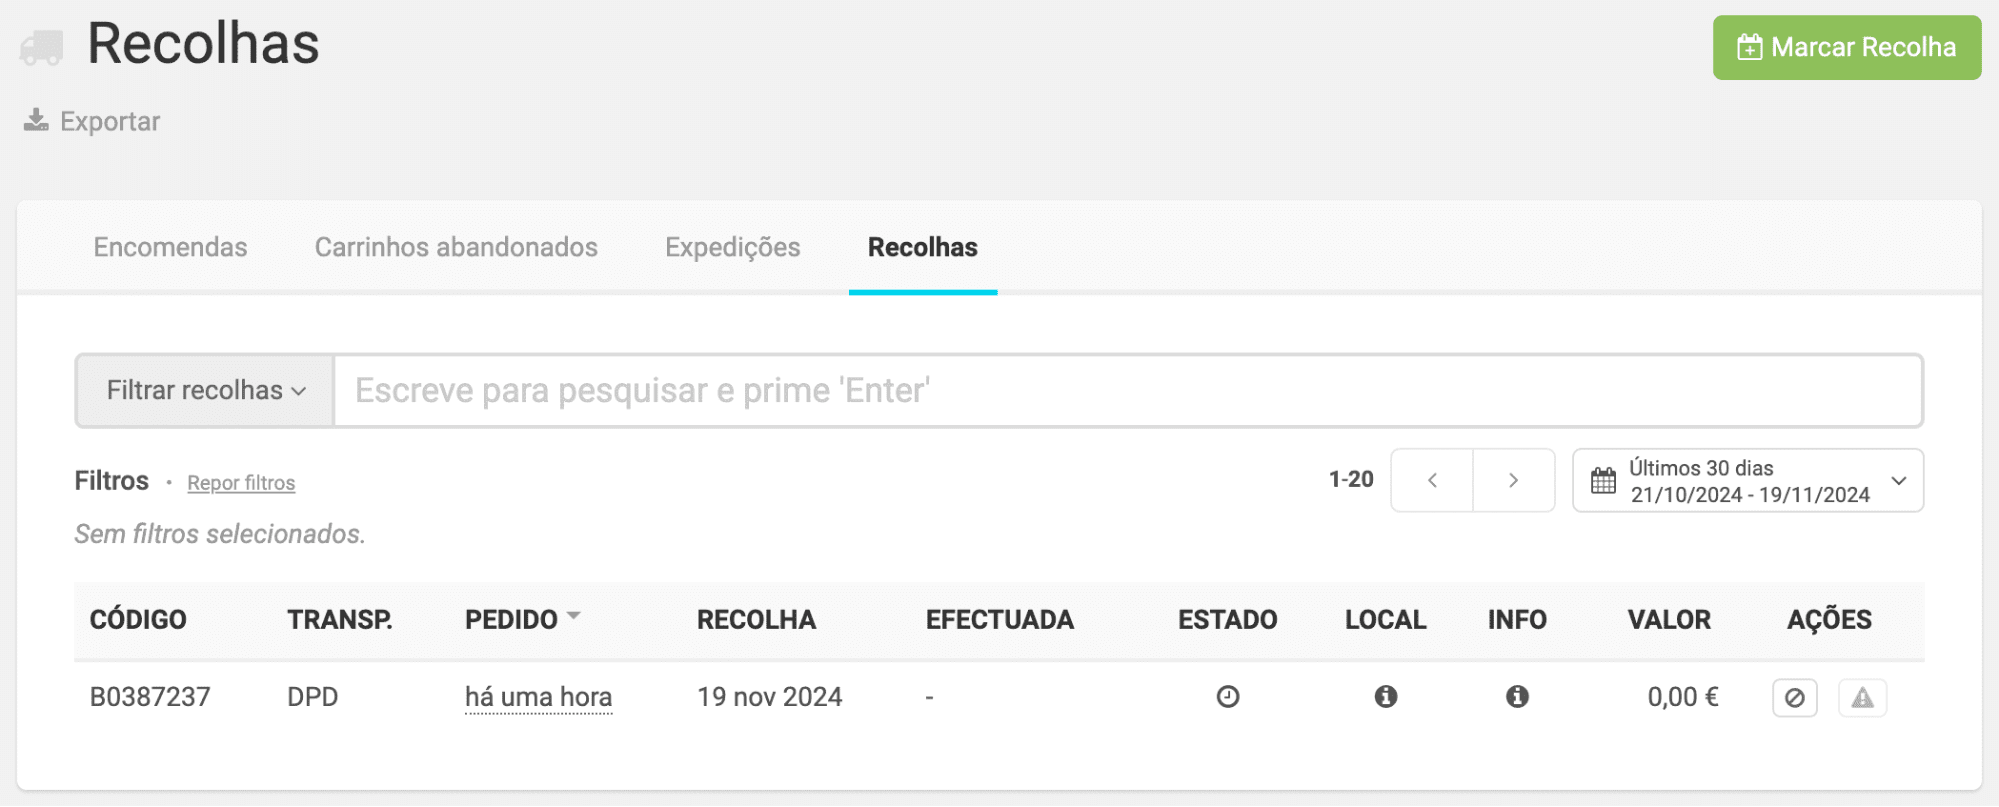Go to previous page of results
This screenshot has width=1999, height=807.
coord(1432,481)
